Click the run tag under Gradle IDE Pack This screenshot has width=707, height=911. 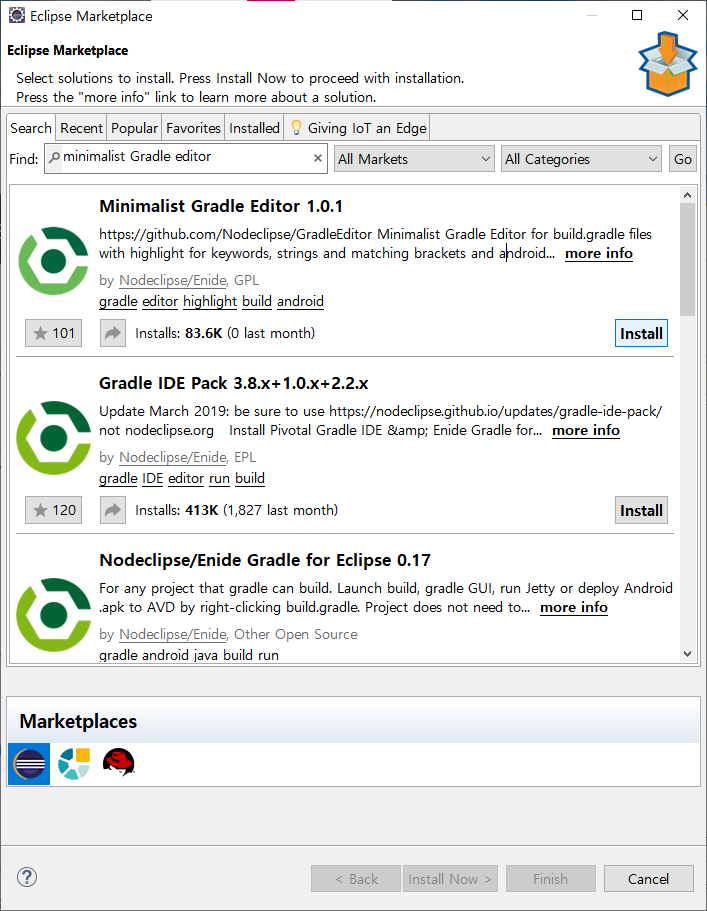[220, 478]
